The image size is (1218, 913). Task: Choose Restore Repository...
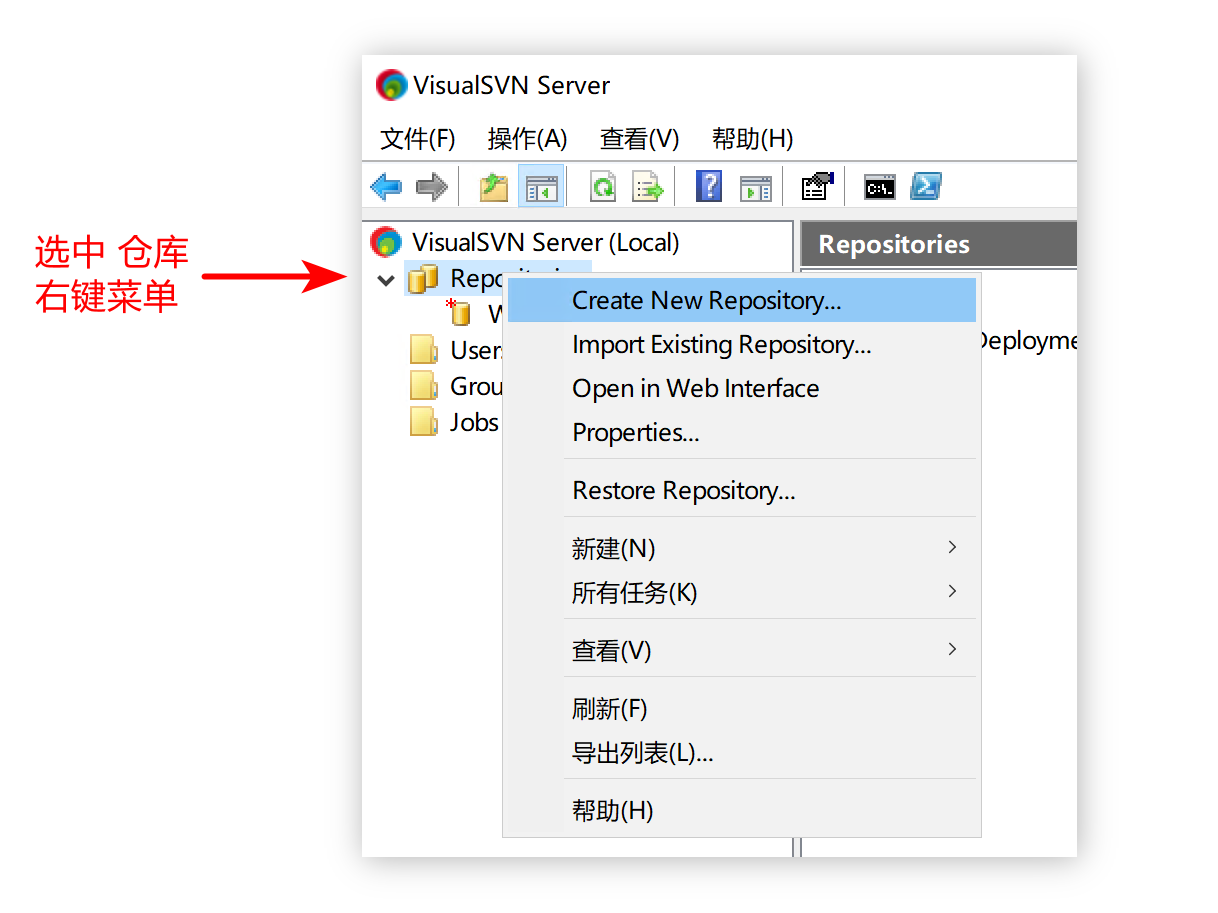[741, 490]
